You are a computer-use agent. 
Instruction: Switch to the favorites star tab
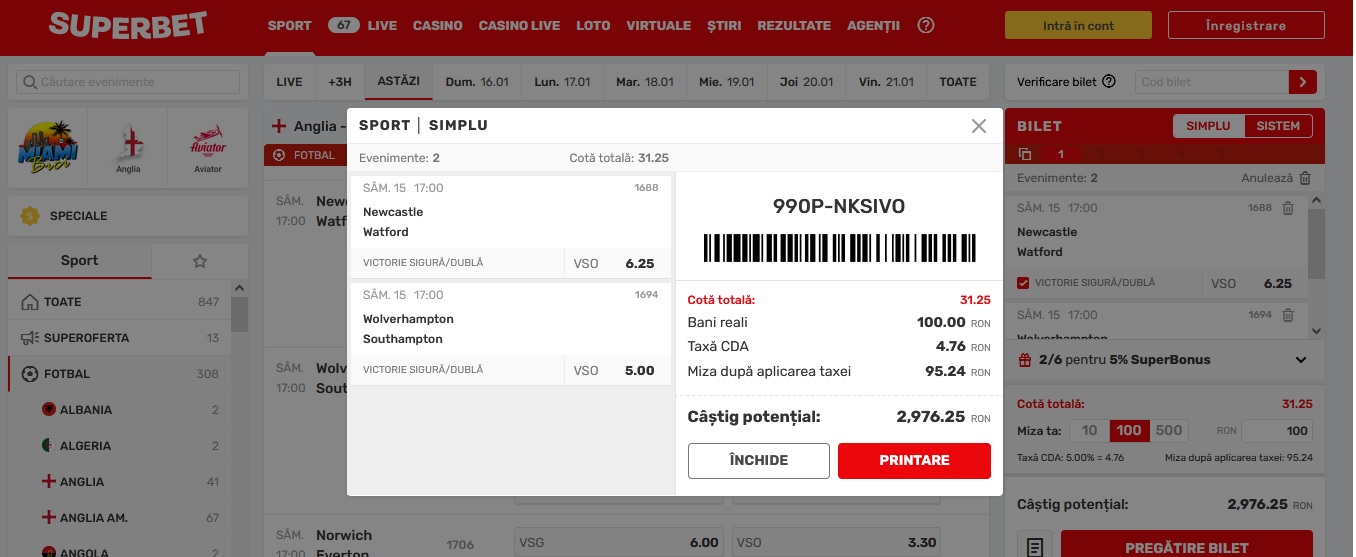click(199, 261)
